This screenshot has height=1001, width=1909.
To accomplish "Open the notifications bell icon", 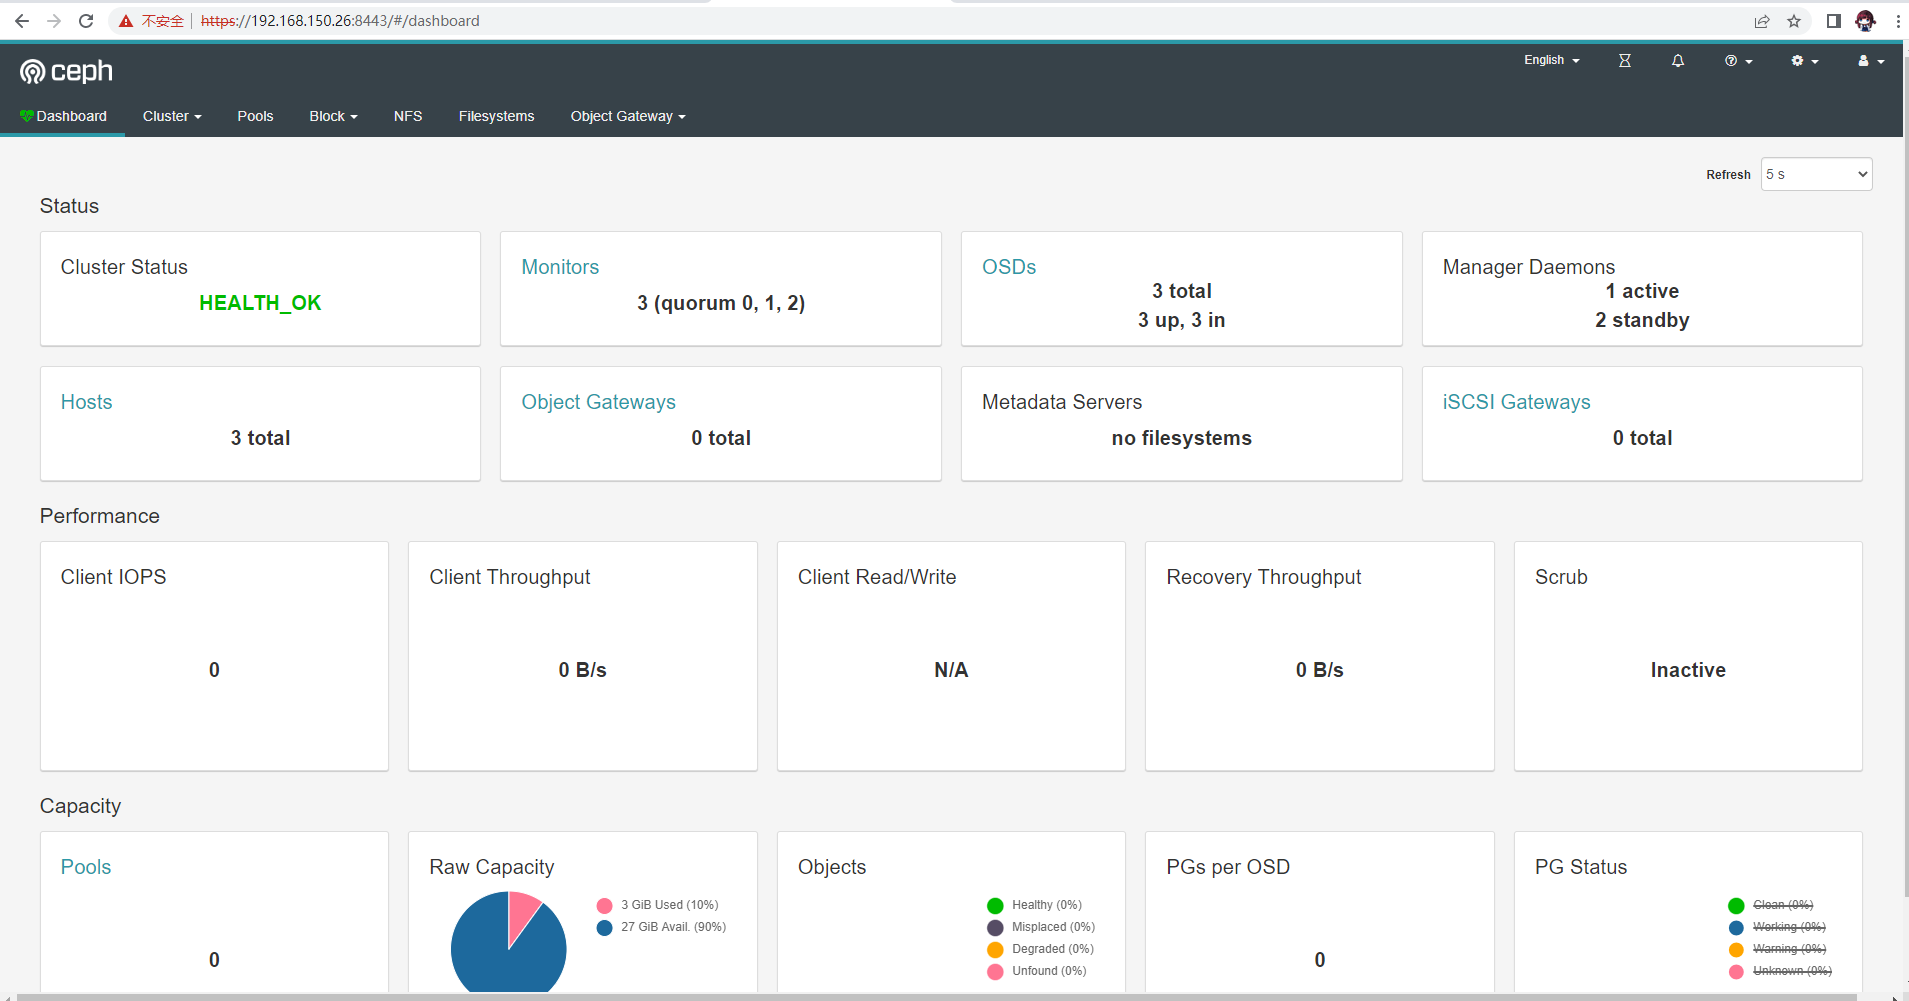I will point(1678,61).
